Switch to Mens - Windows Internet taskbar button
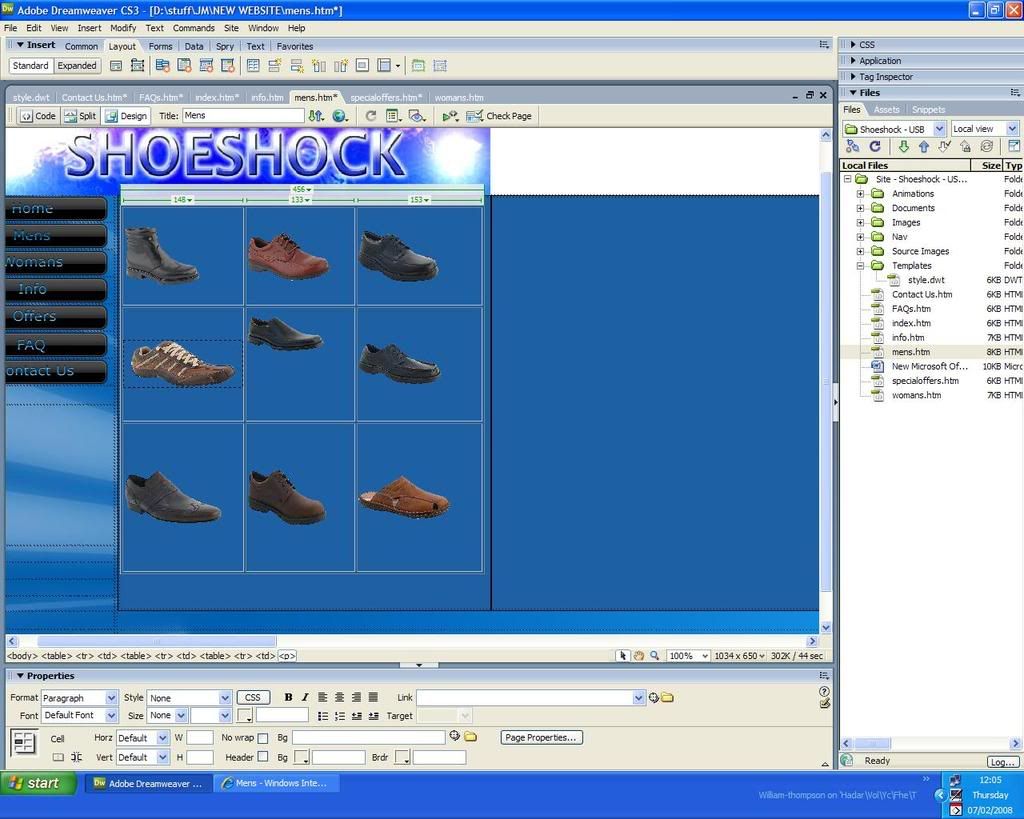1024x819 pixels. coord(277,782)
